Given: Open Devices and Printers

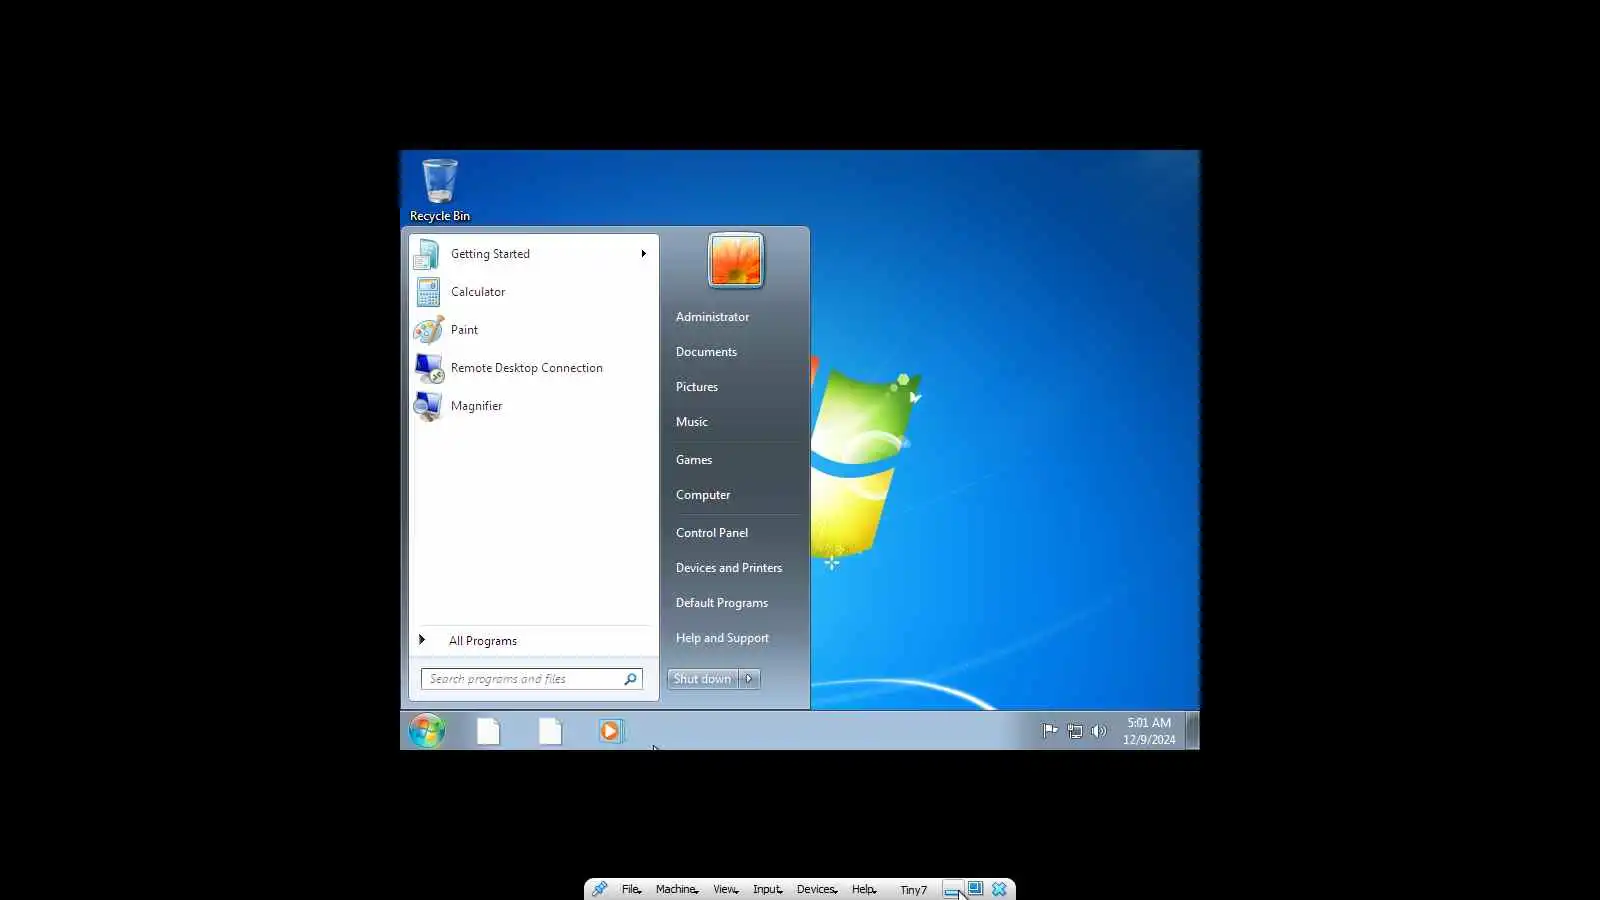Looking at the screenshot, I should coord(729,568).
